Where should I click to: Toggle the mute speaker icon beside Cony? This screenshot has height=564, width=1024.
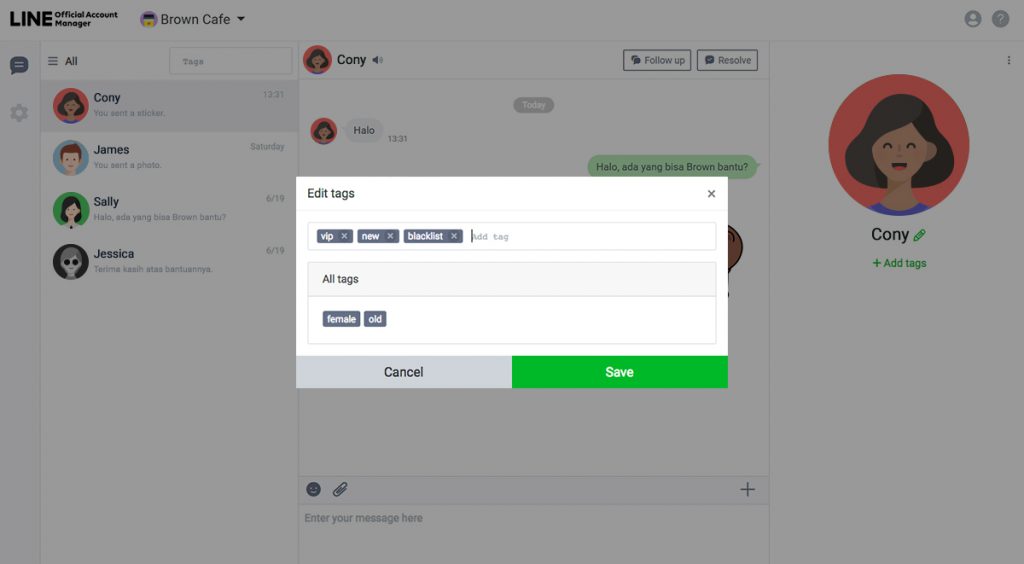(x=377, y=60)
